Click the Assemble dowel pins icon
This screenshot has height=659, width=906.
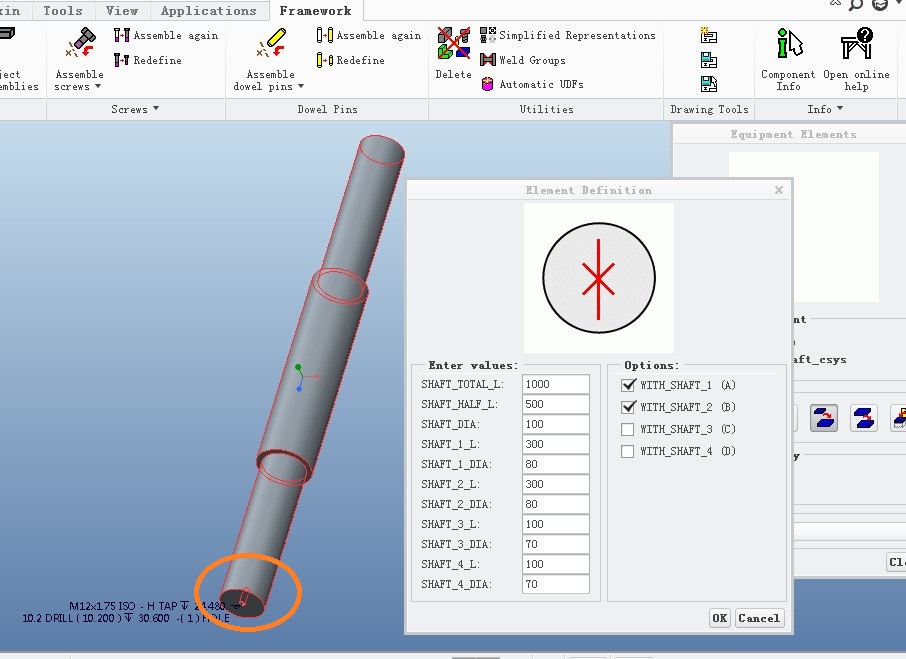271,43
